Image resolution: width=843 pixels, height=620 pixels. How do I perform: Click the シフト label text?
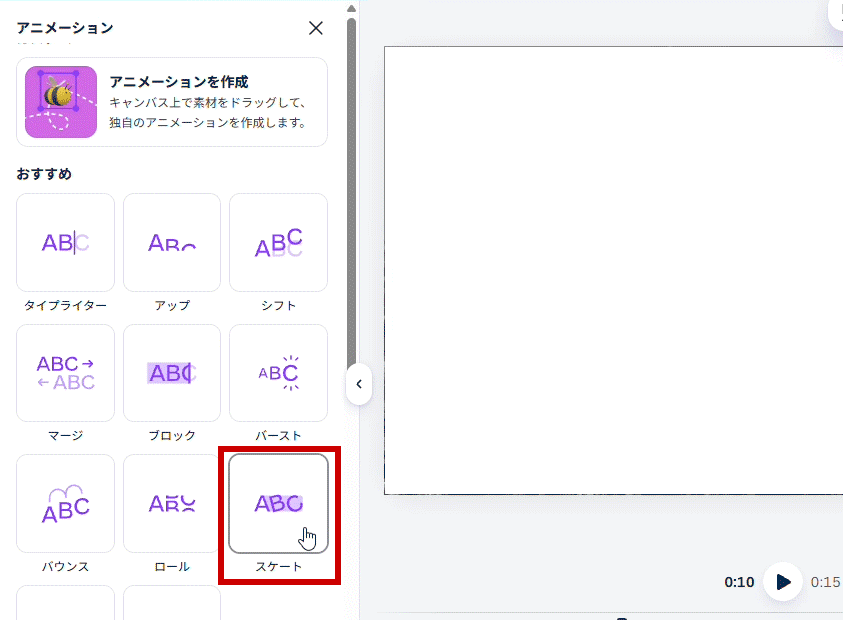[x=278, y=305]
